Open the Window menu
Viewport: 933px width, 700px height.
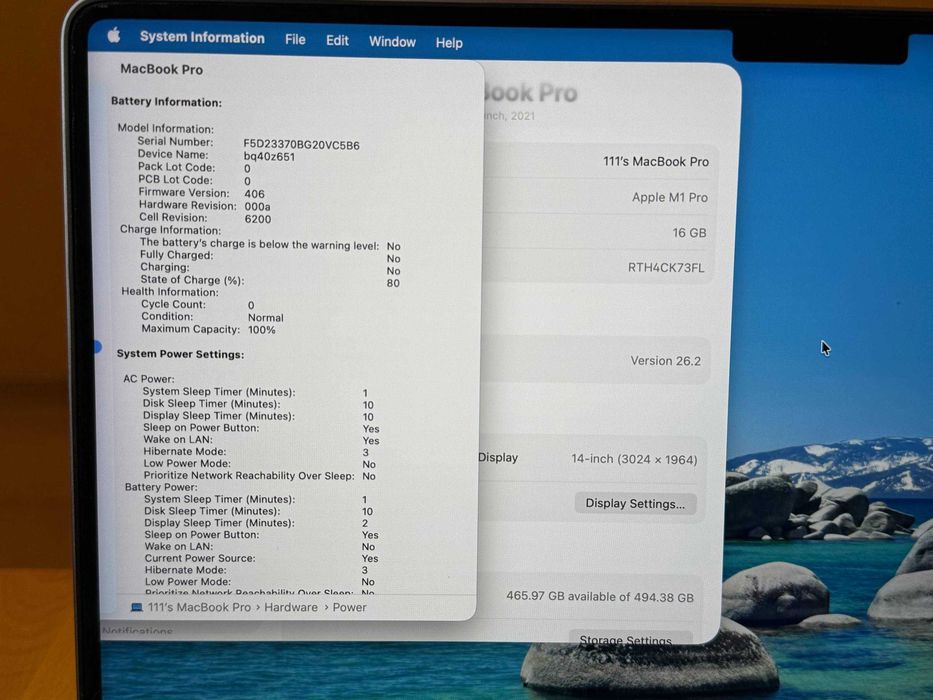392,42
